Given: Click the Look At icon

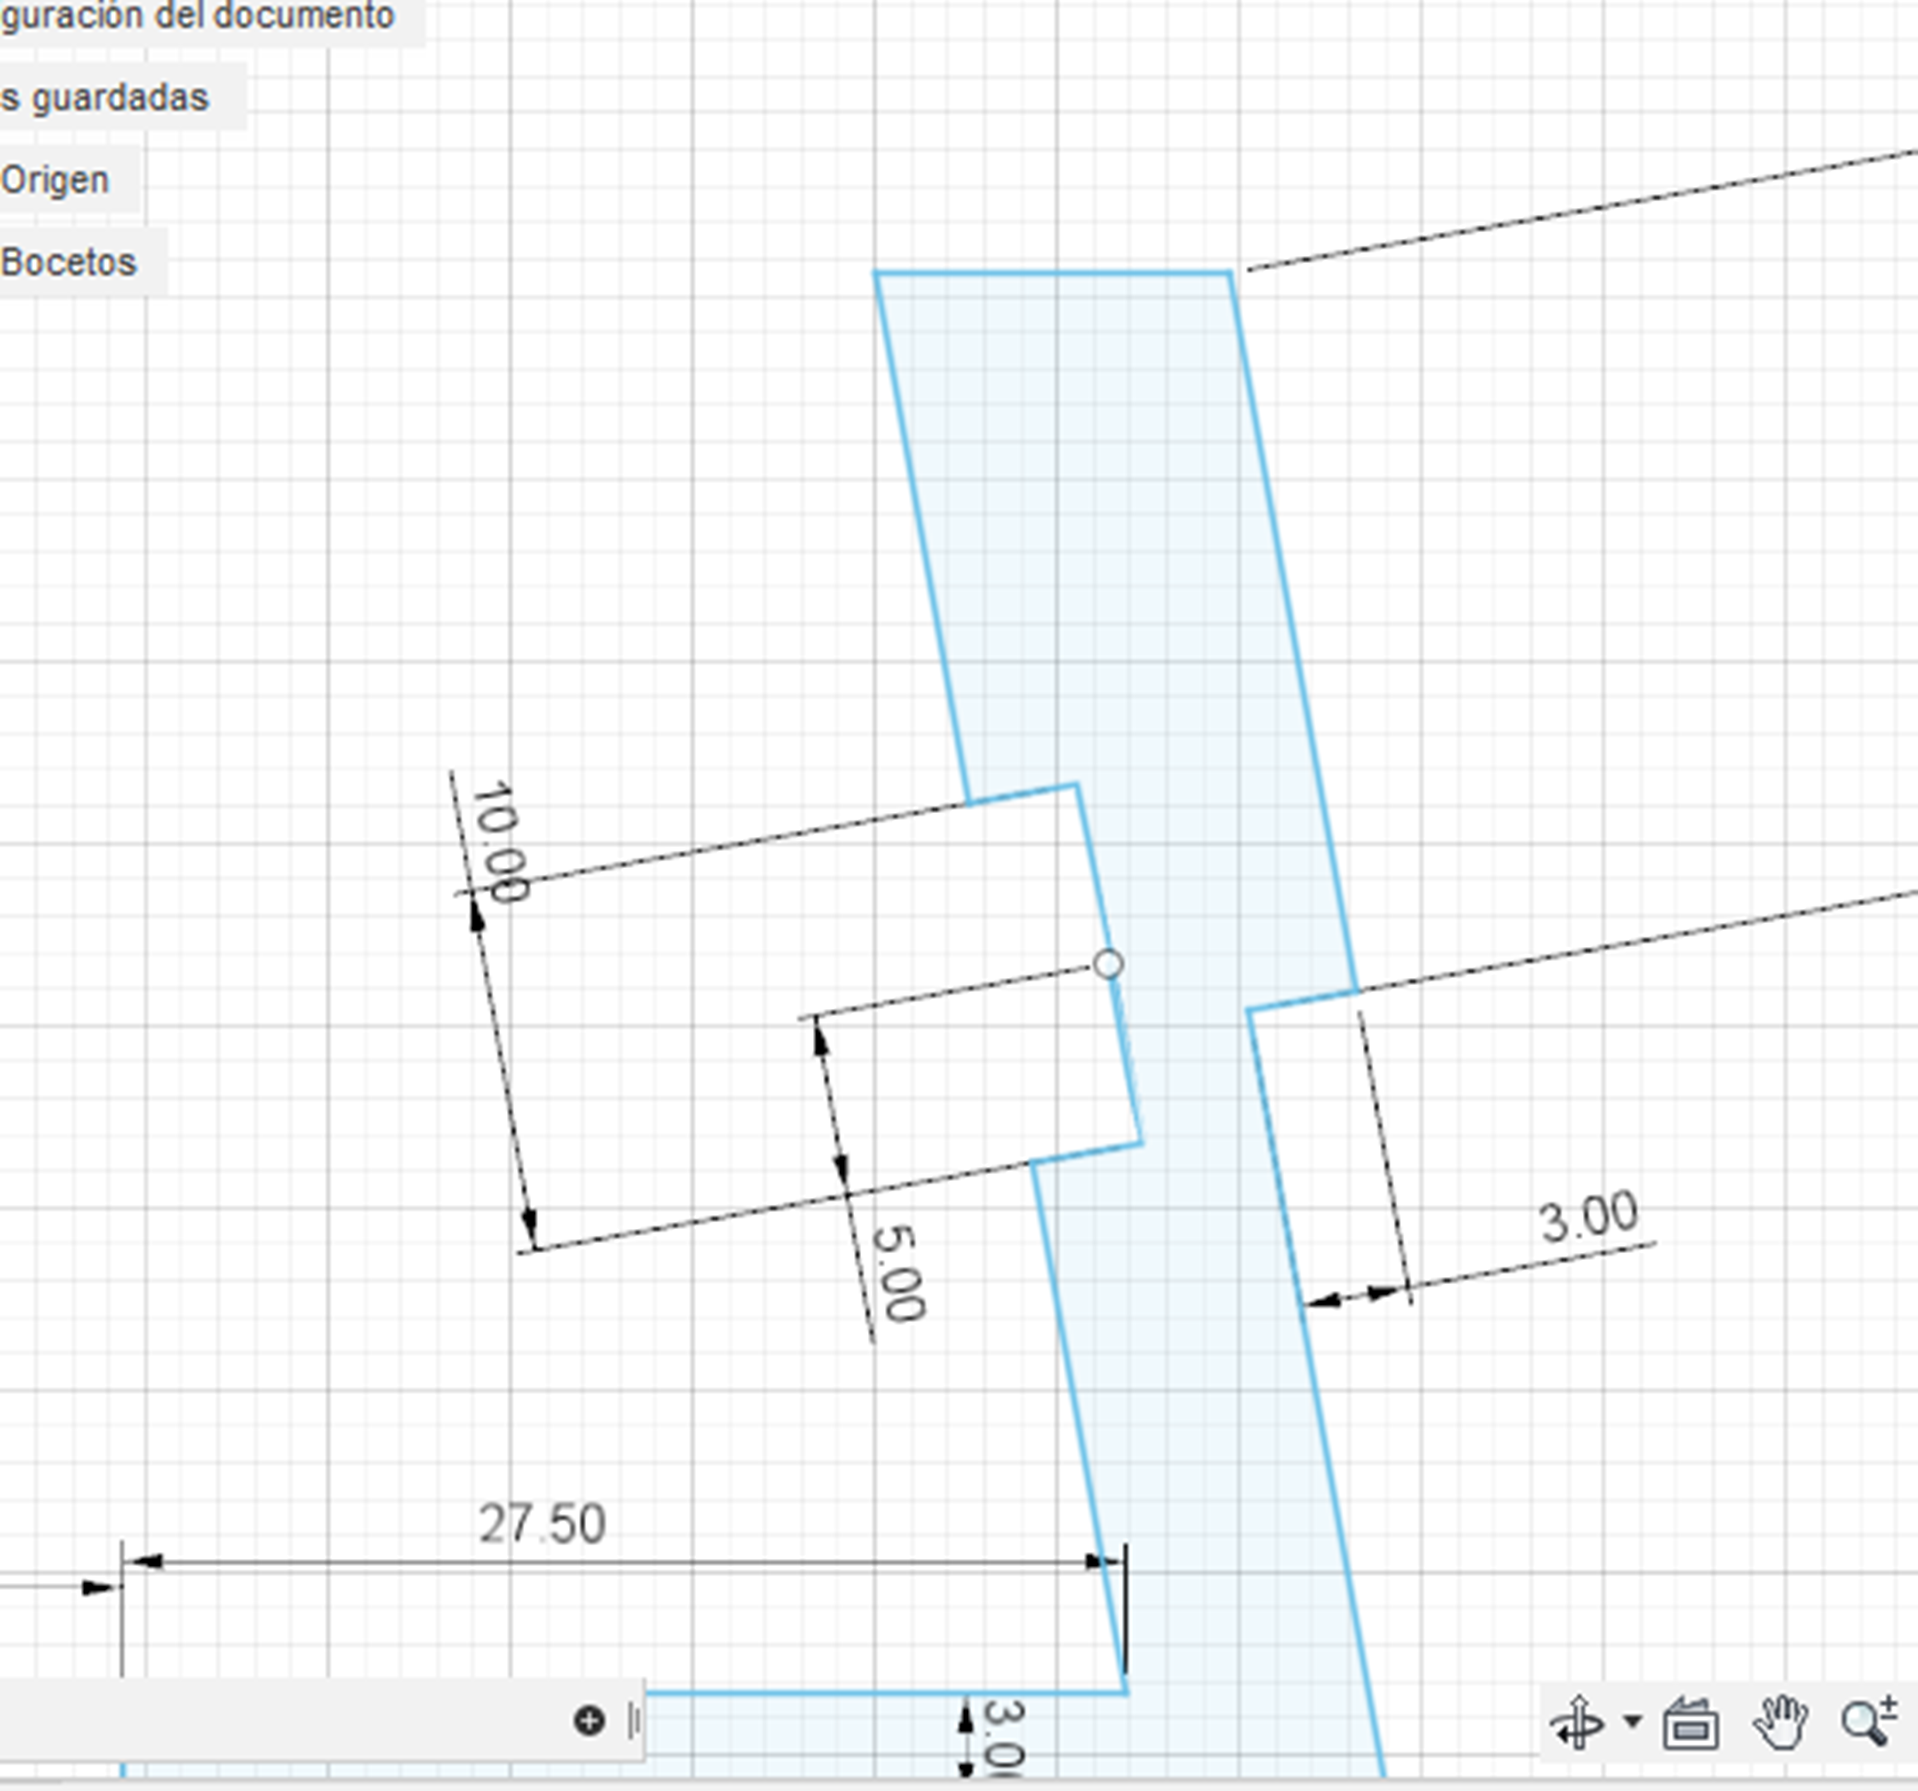Looking at the screenshot, I should pos(1690,1723).
